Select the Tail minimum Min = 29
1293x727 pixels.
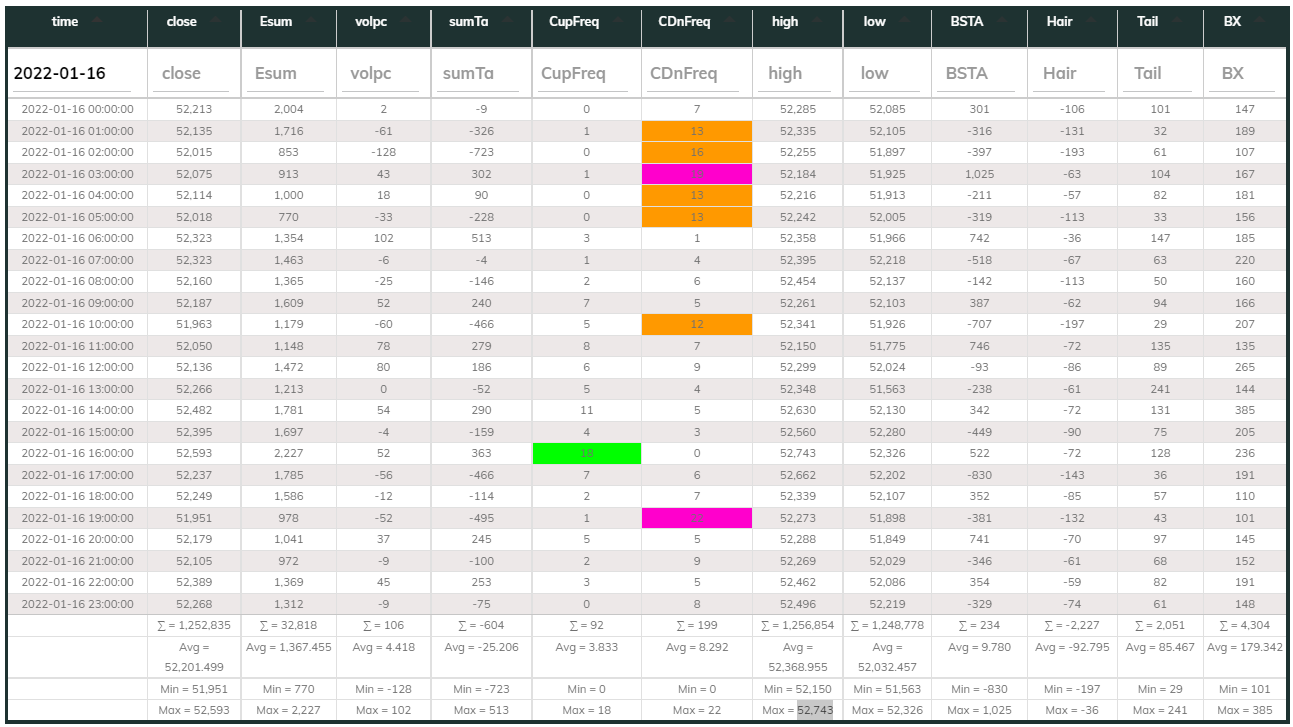[x=1161, y=689]
